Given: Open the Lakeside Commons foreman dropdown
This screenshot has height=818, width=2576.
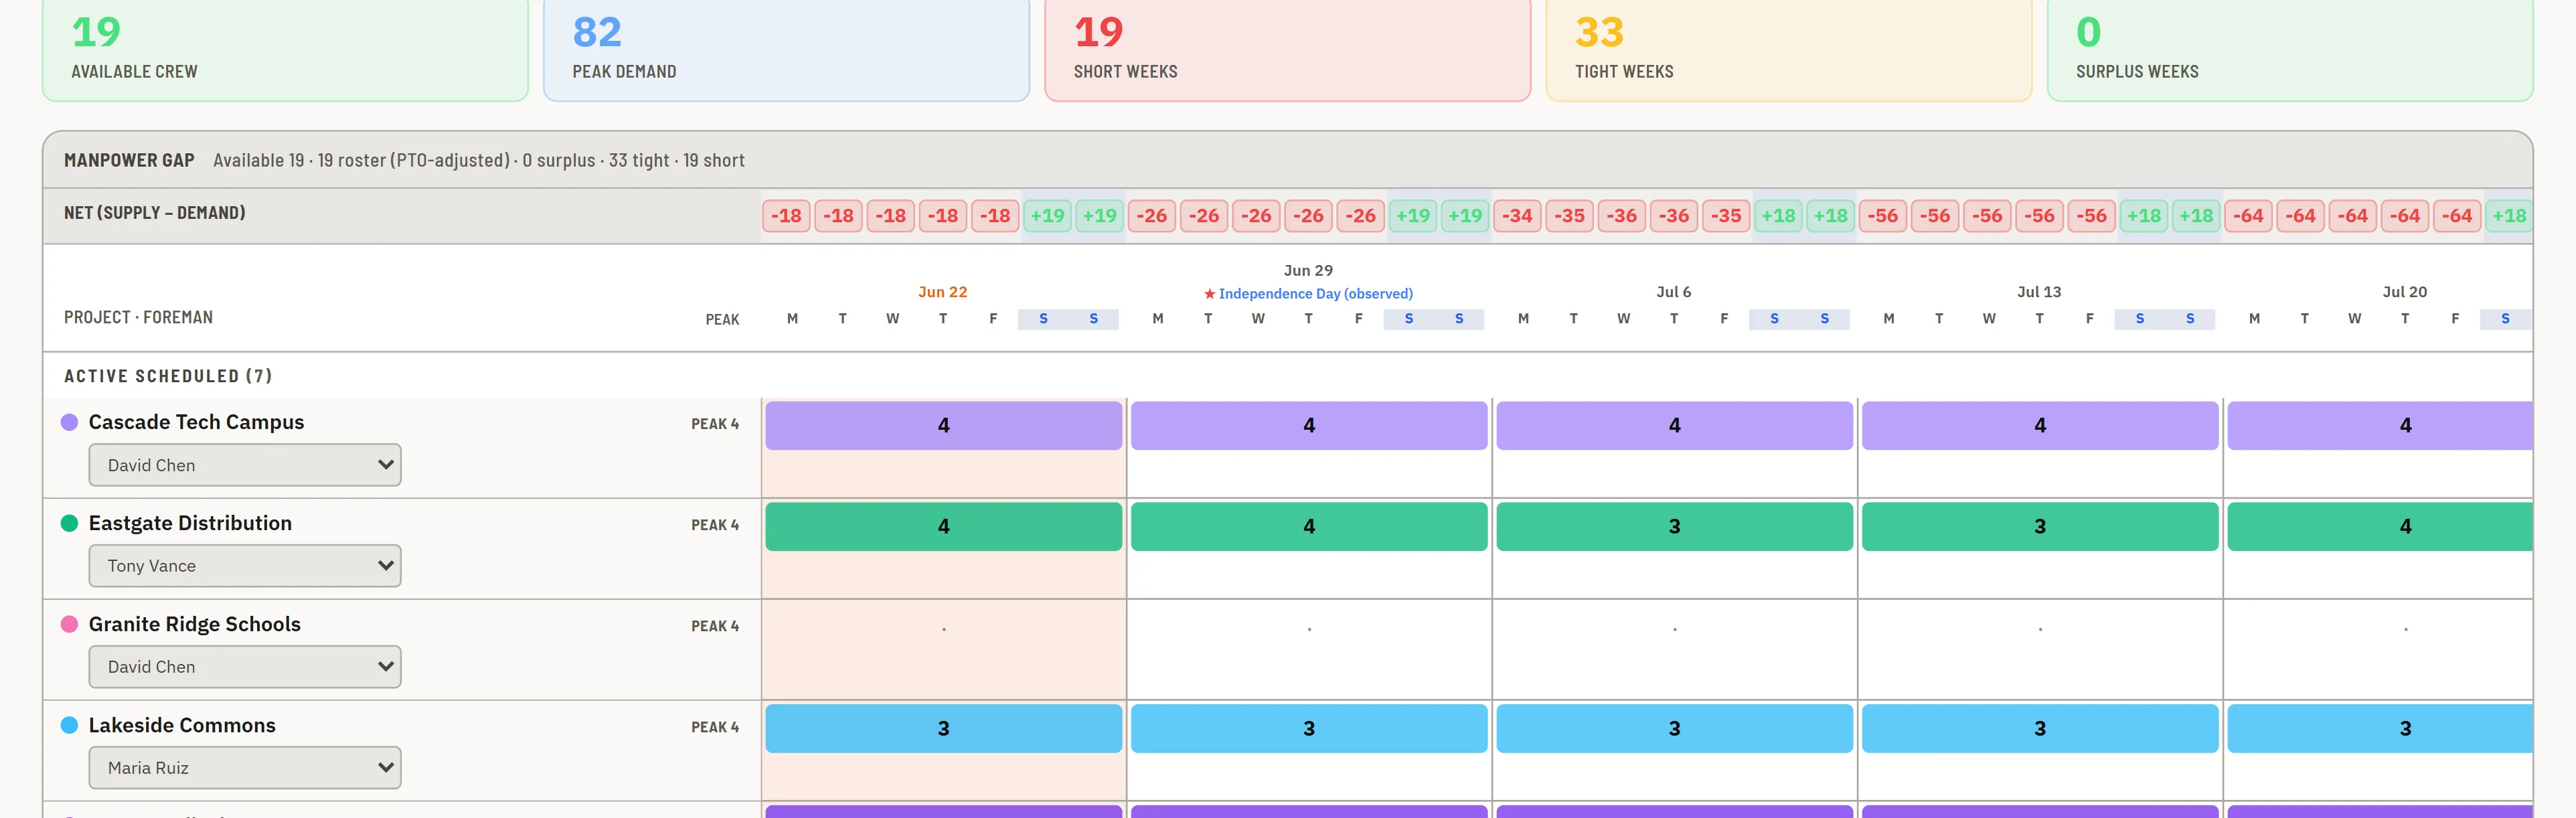Looking at the screenshot, I should pos(245,768).
